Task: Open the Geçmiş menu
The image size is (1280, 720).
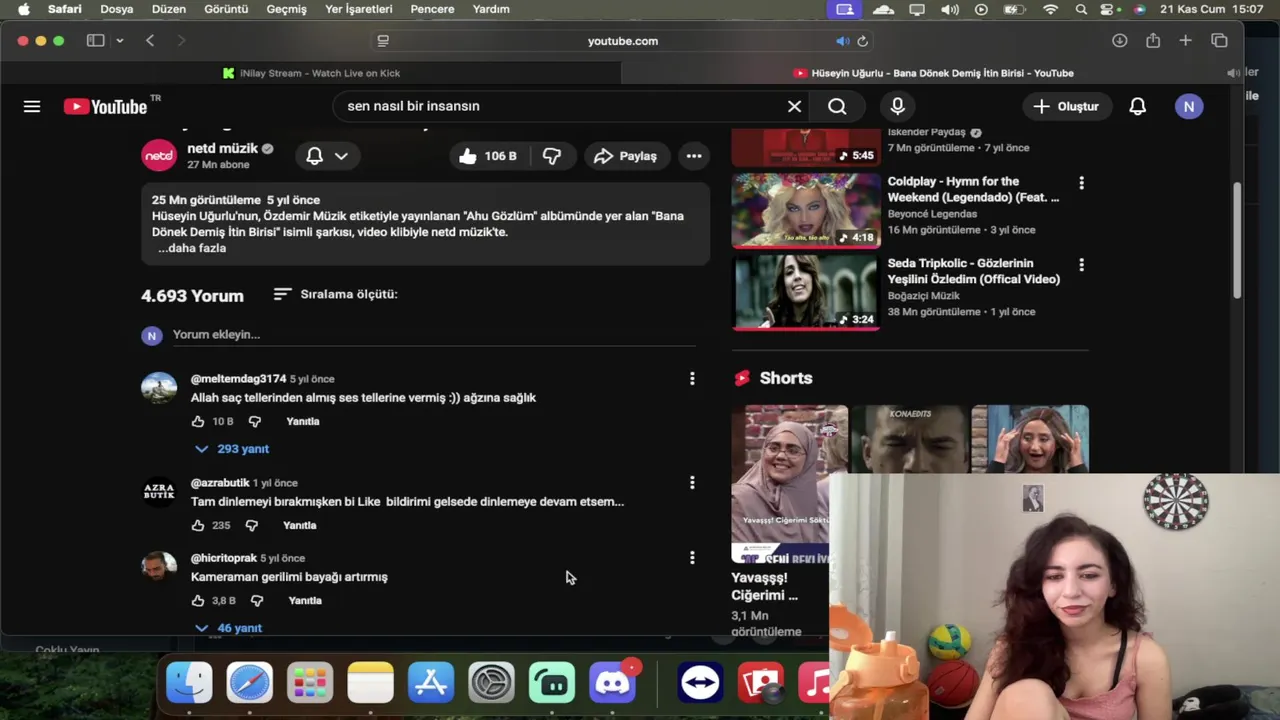Action: [286, 9]
